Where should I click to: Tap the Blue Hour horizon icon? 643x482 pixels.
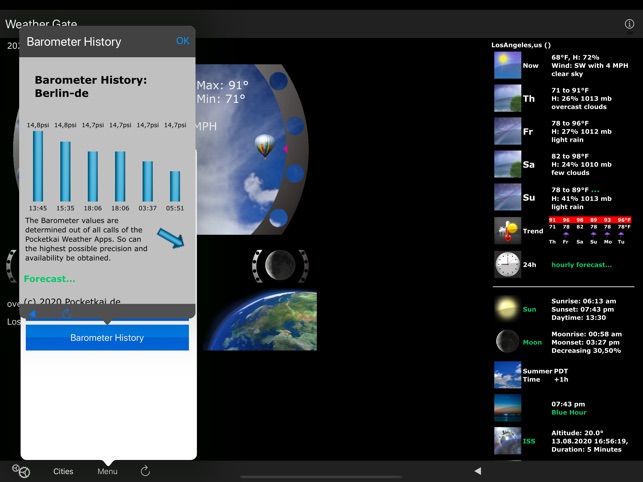(x=507, y=408)
